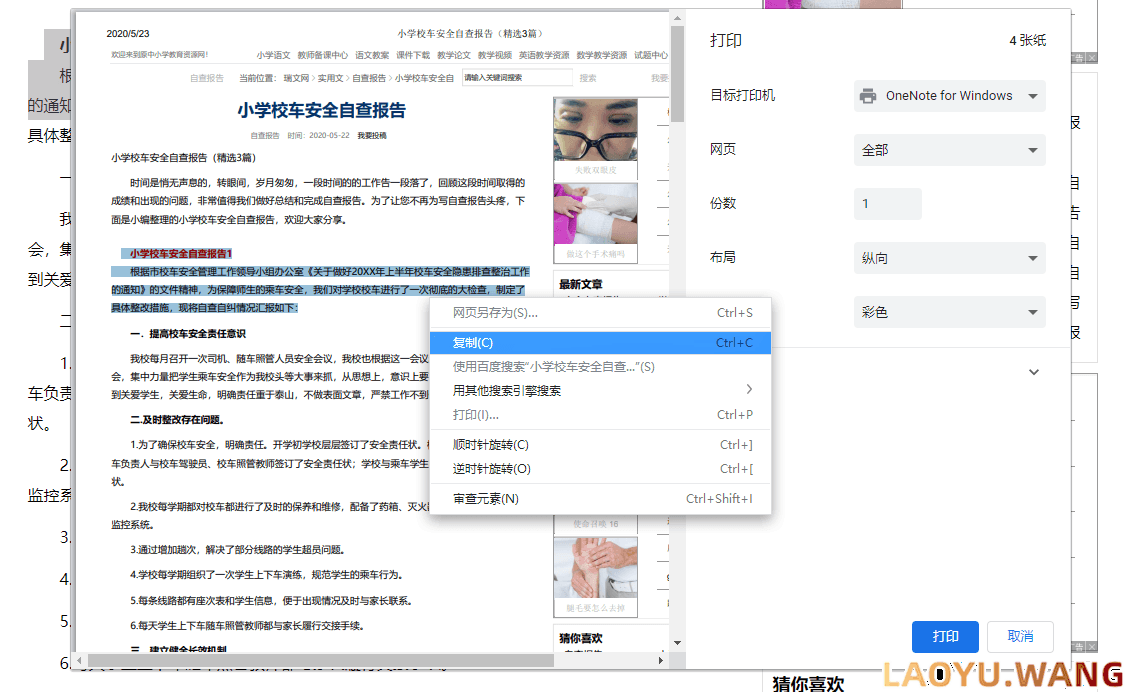The image size is (1129, 692).
Task: Click 实用文 breadcrumb link
Action: 330,78
